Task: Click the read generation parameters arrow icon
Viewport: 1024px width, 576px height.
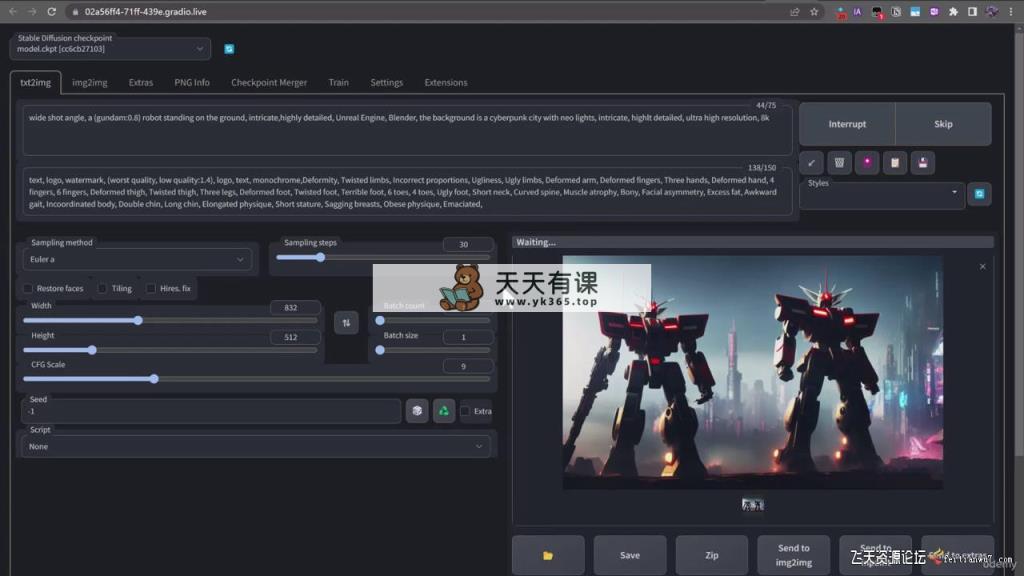Action: click(x=811, y=163)
